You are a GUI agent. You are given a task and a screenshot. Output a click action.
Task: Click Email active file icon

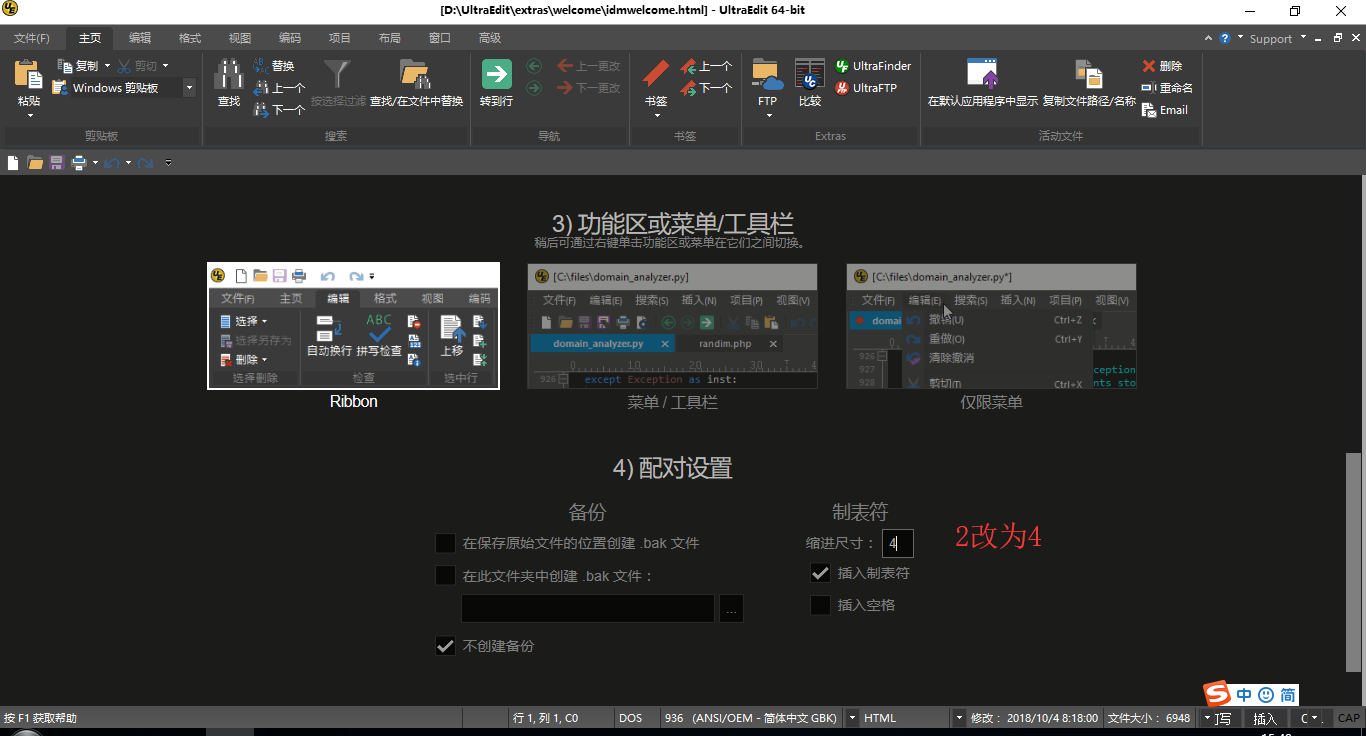(1149, 110)
